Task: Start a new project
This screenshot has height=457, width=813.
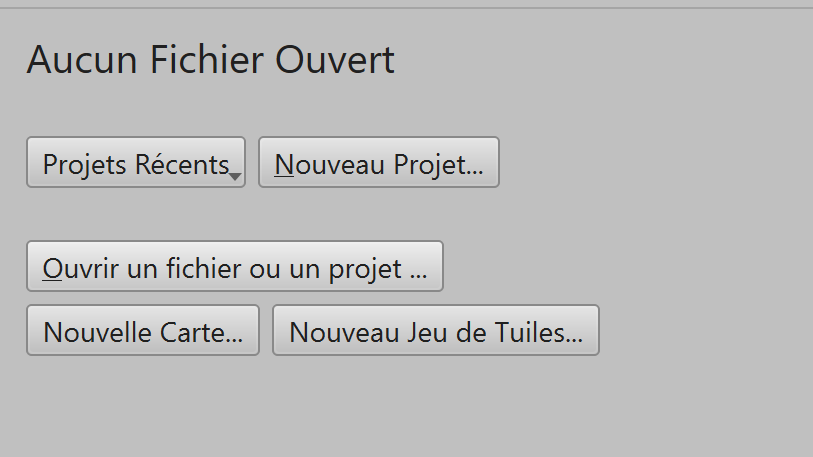Action: [x=378, y=163]
